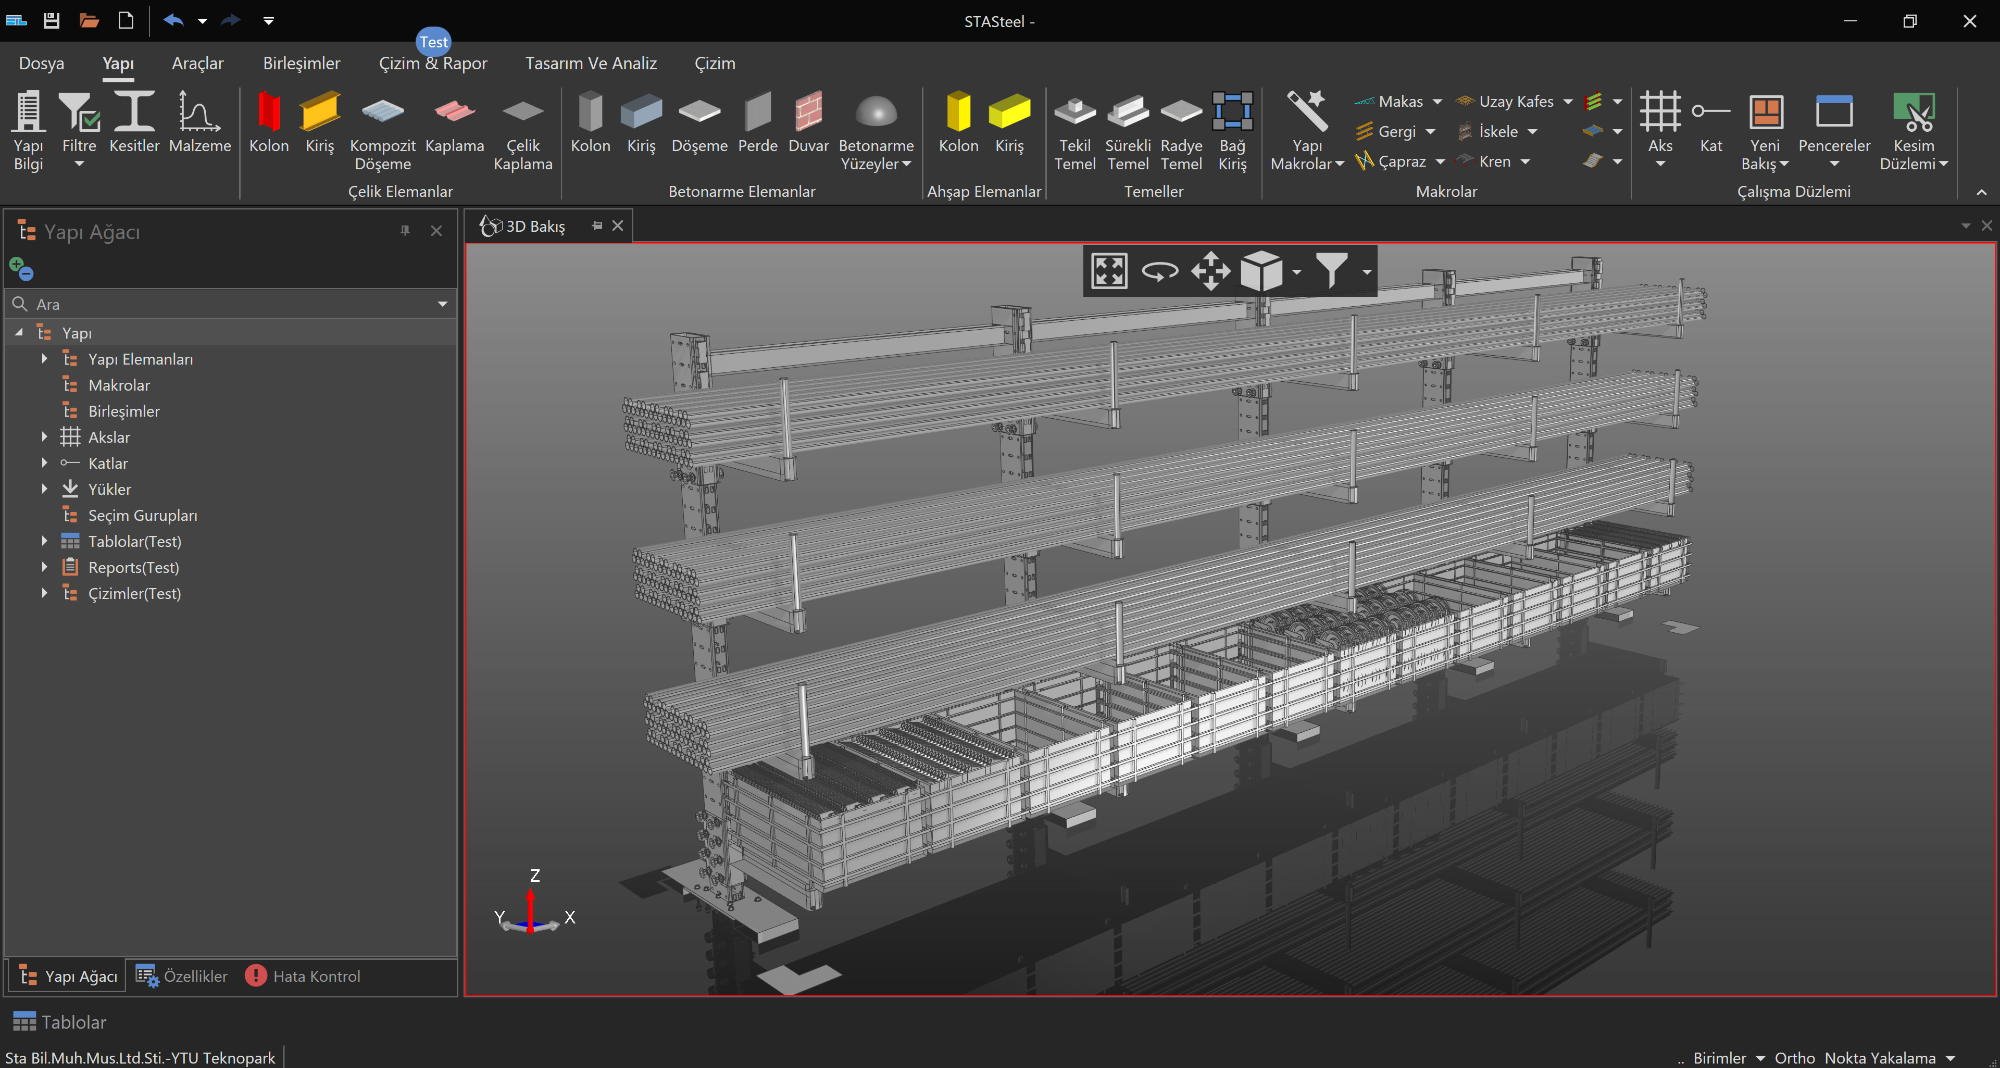
Task: Open the Tasarım Ve Analiz ribbon tab
Action: [591, 63]
